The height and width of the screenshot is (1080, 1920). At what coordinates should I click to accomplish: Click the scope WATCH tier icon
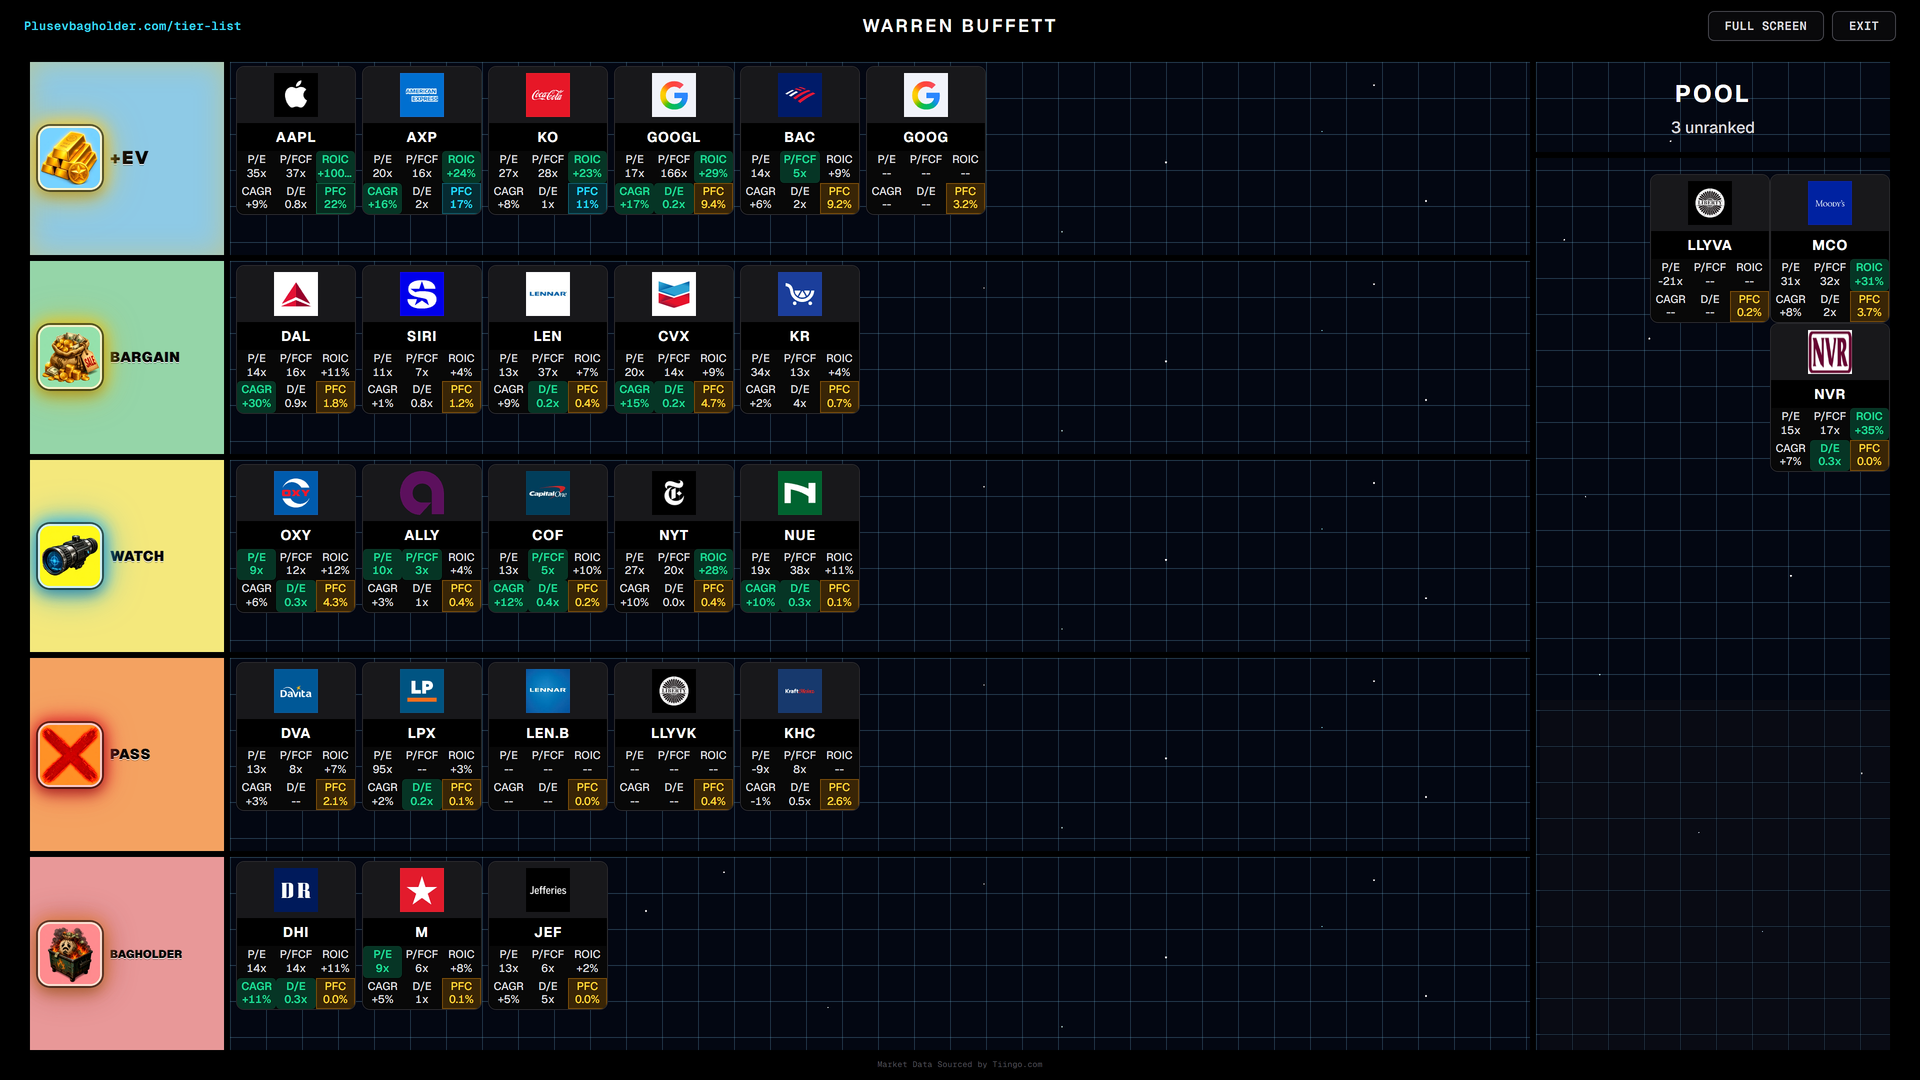(x=70, y=556)
